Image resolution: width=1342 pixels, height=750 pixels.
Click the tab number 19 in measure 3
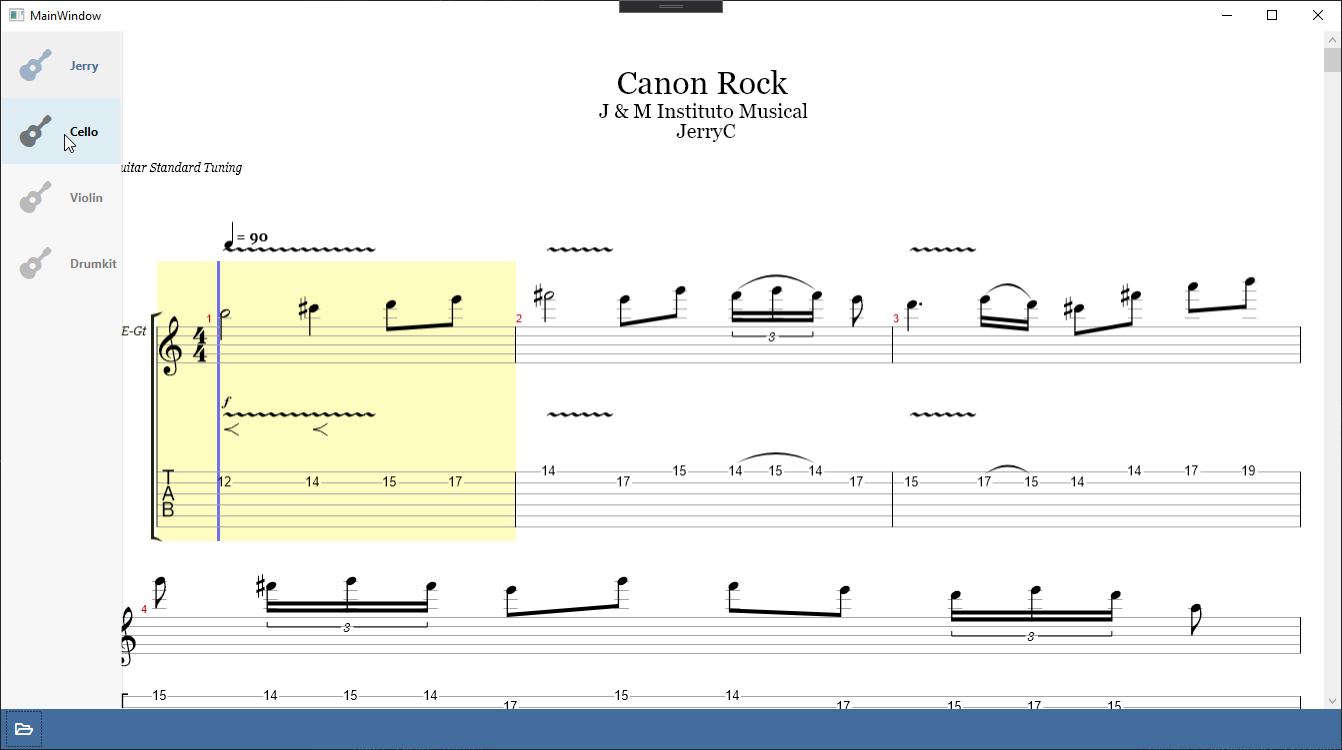tap(1249, 471)
